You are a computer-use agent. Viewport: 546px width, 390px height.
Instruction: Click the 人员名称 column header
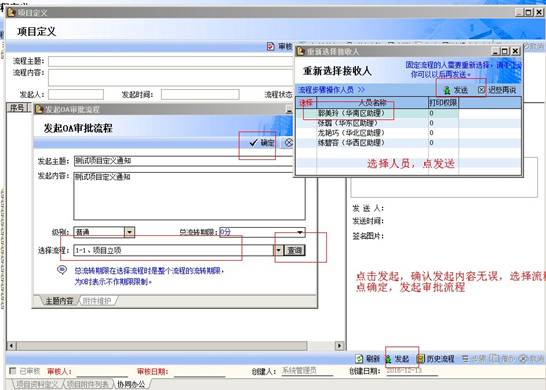point(372,103)
